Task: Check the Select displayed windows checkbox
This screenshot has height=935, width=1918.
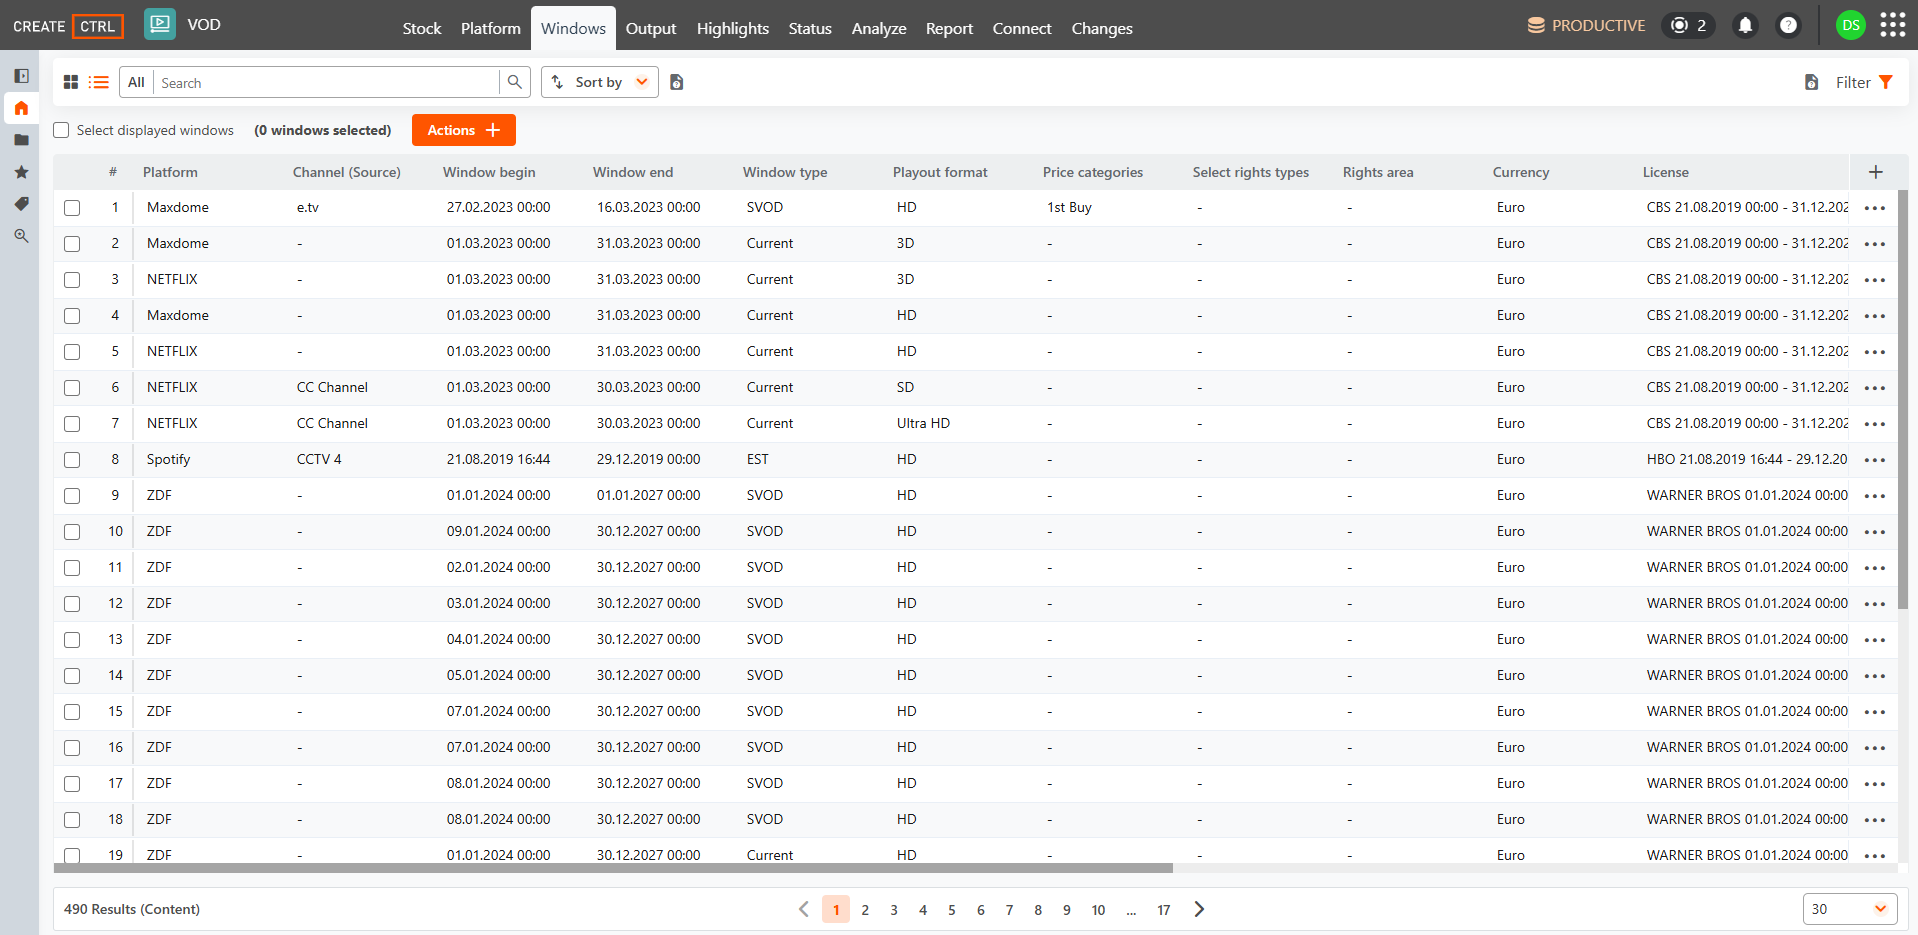Action: point(62,130)
